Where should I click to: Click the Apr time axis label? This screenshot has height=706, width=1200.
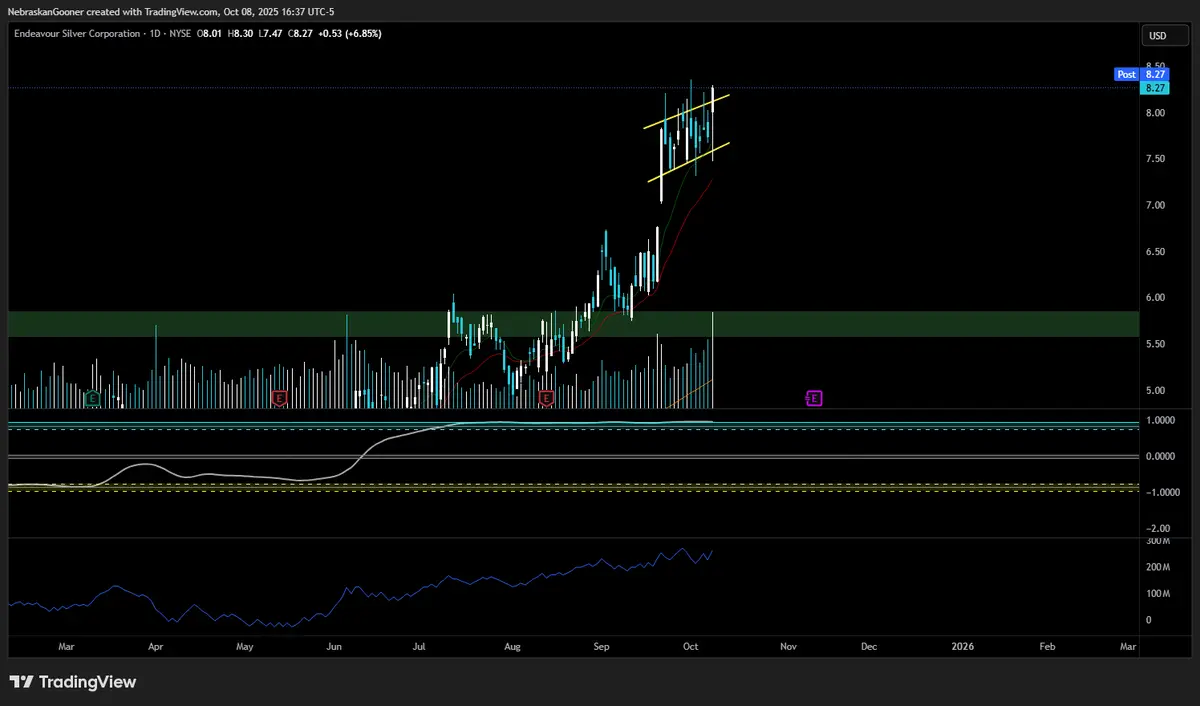tap(156, 647)
